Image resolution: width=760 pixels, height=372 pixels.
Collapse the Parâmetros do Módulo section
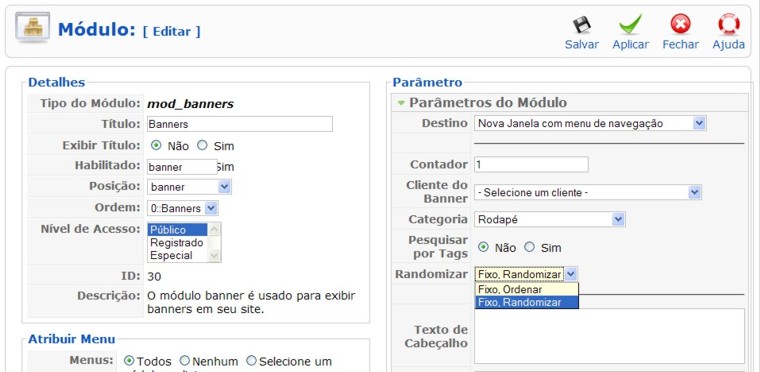pos(401,103)
